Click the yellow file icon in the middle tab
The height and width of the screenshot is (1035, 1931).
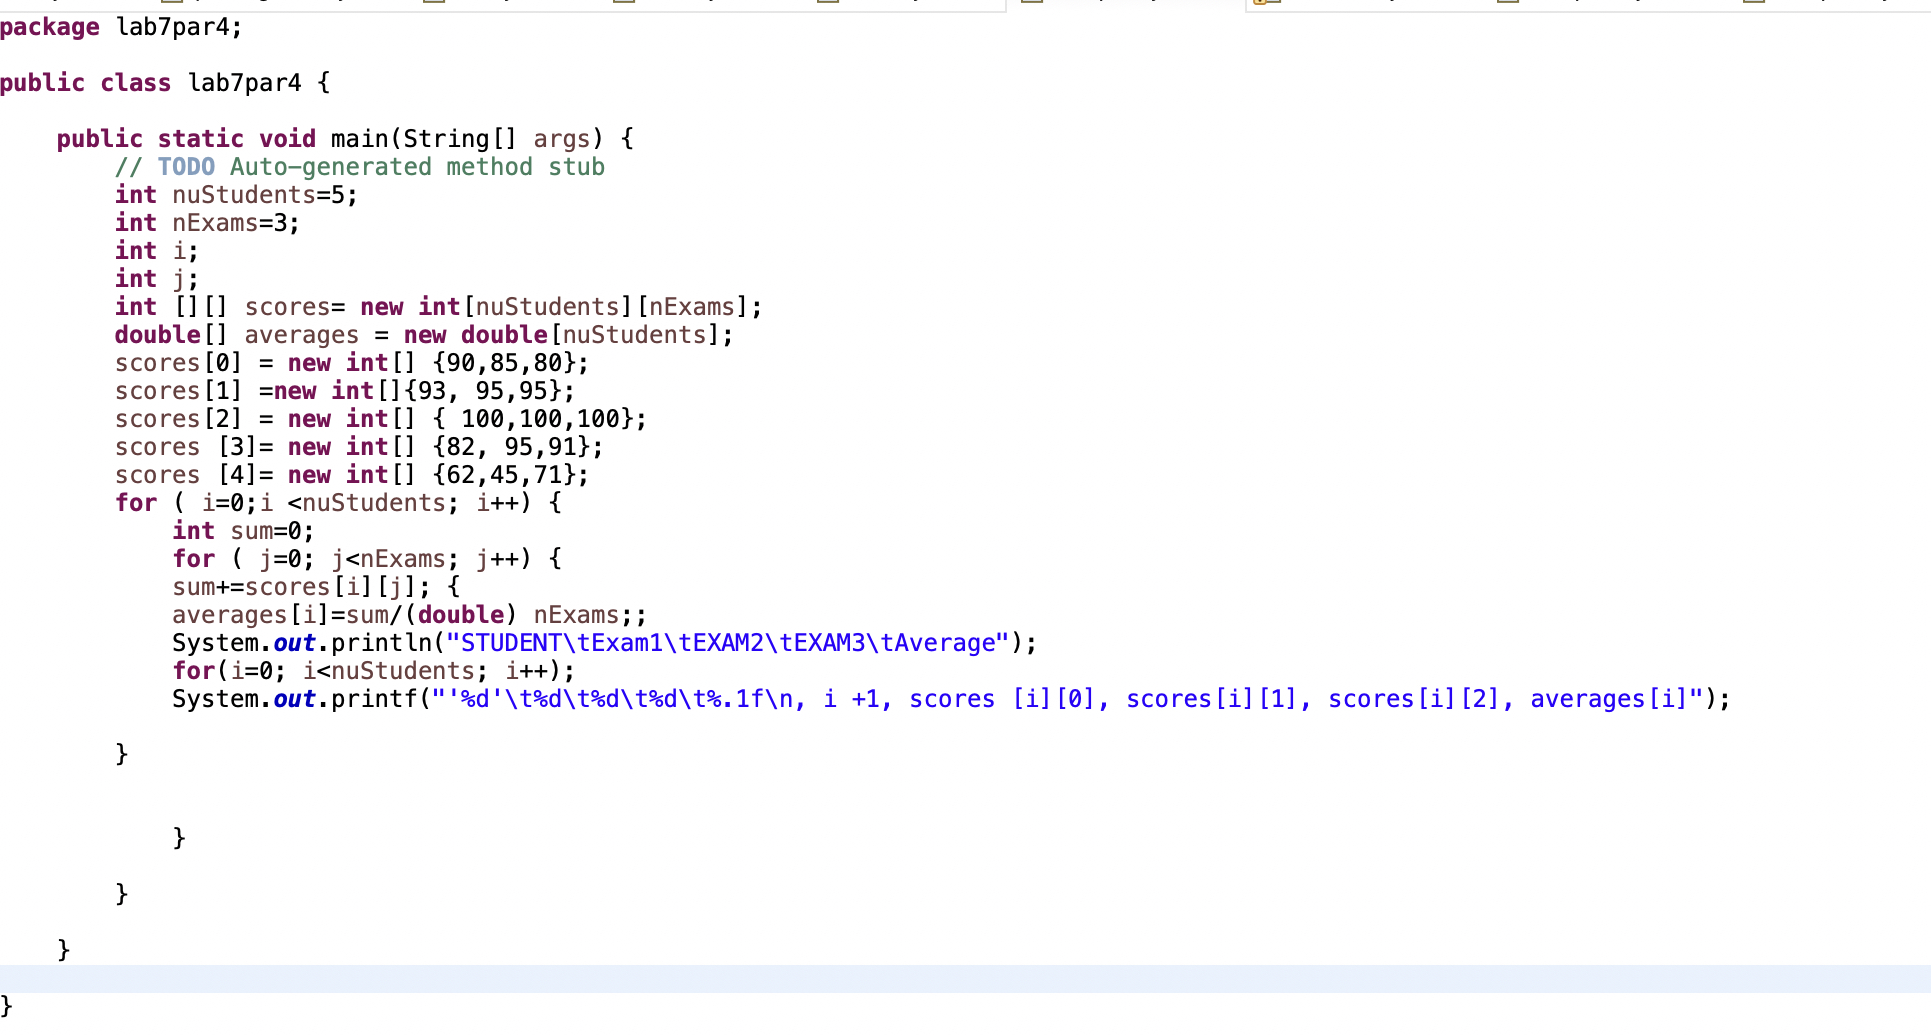tap(1261, 4)
